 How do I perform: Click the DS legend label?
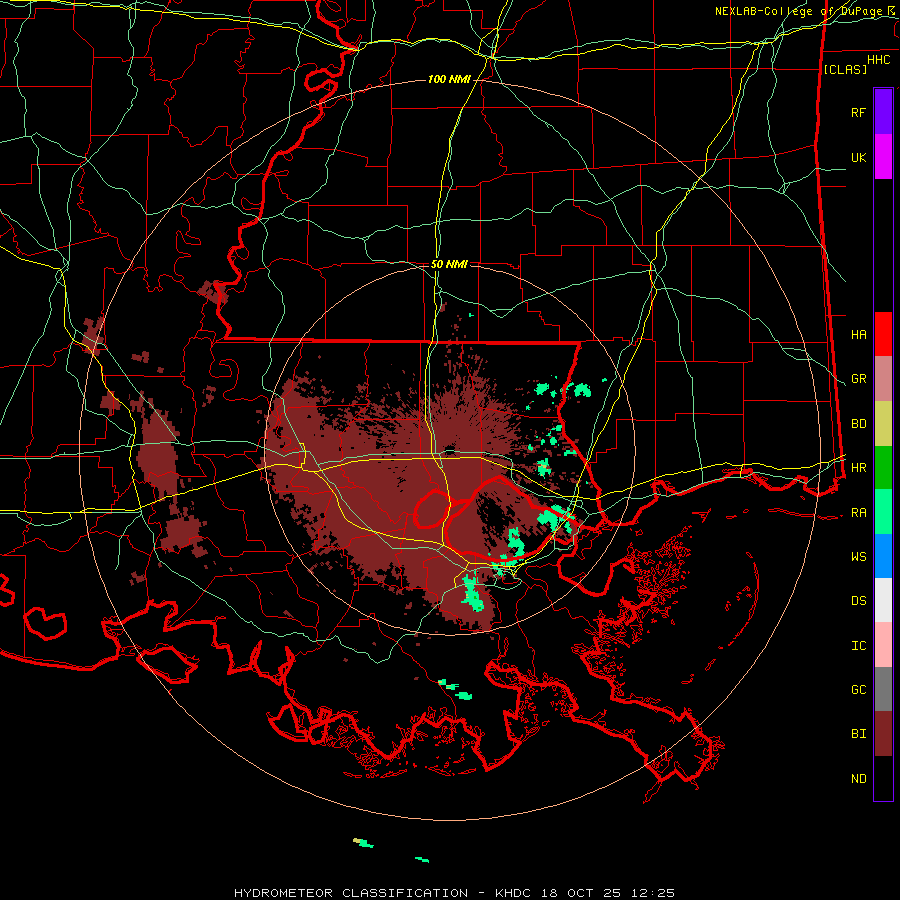(858, 601)
